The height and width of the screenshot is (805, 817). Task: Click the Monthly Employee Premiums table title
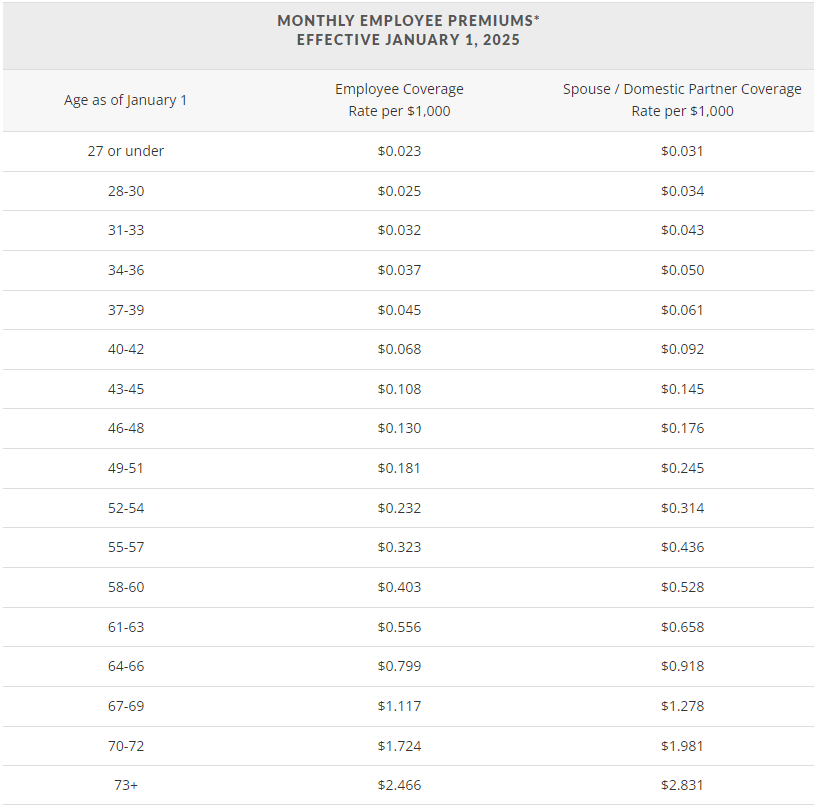click(408, 31)
